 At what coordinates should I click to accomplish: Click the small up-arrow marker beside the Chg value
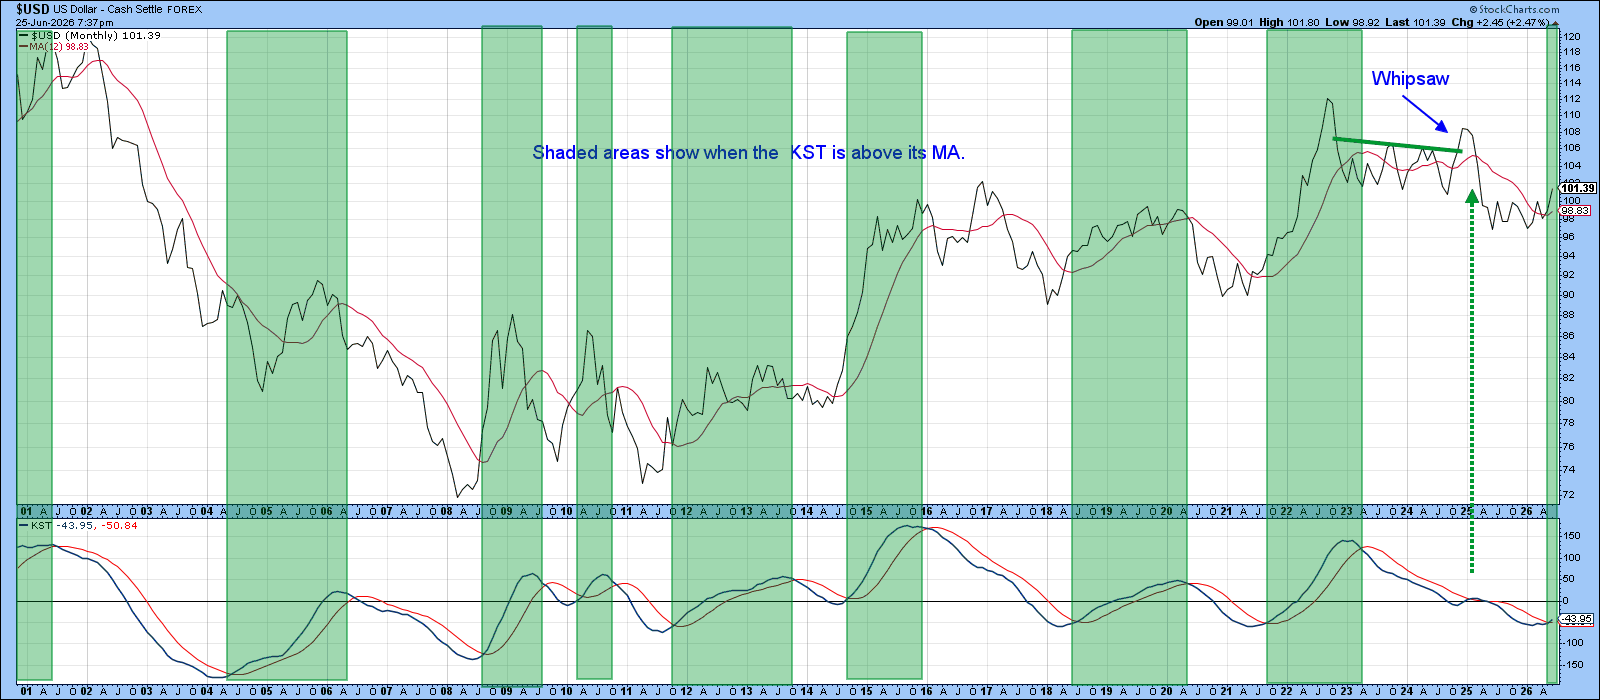coord(1553,22)
